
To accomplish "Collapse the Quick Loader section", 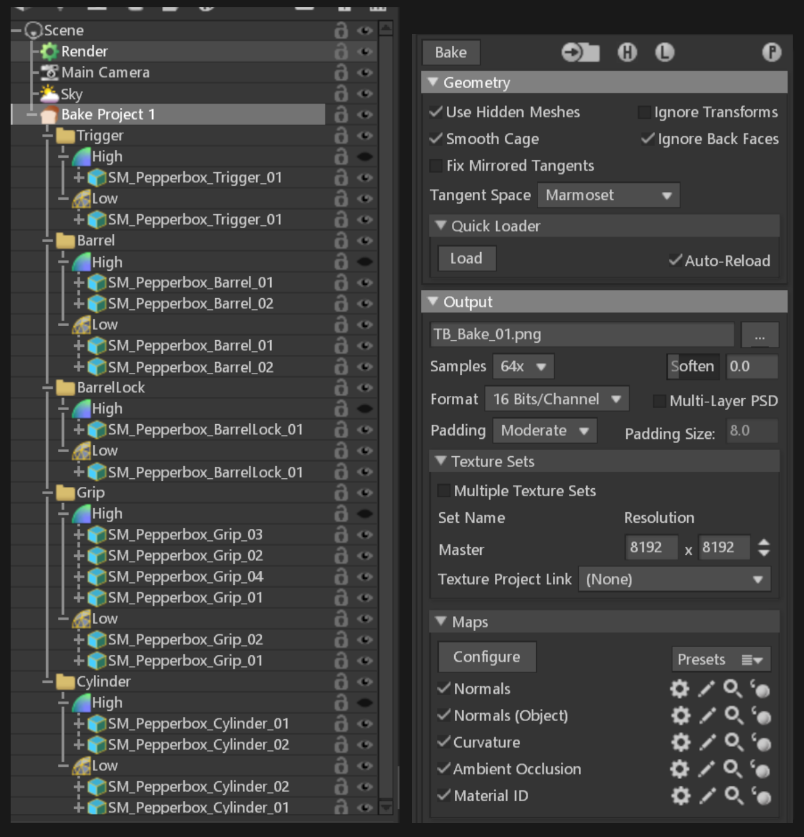I will point(440,225).
